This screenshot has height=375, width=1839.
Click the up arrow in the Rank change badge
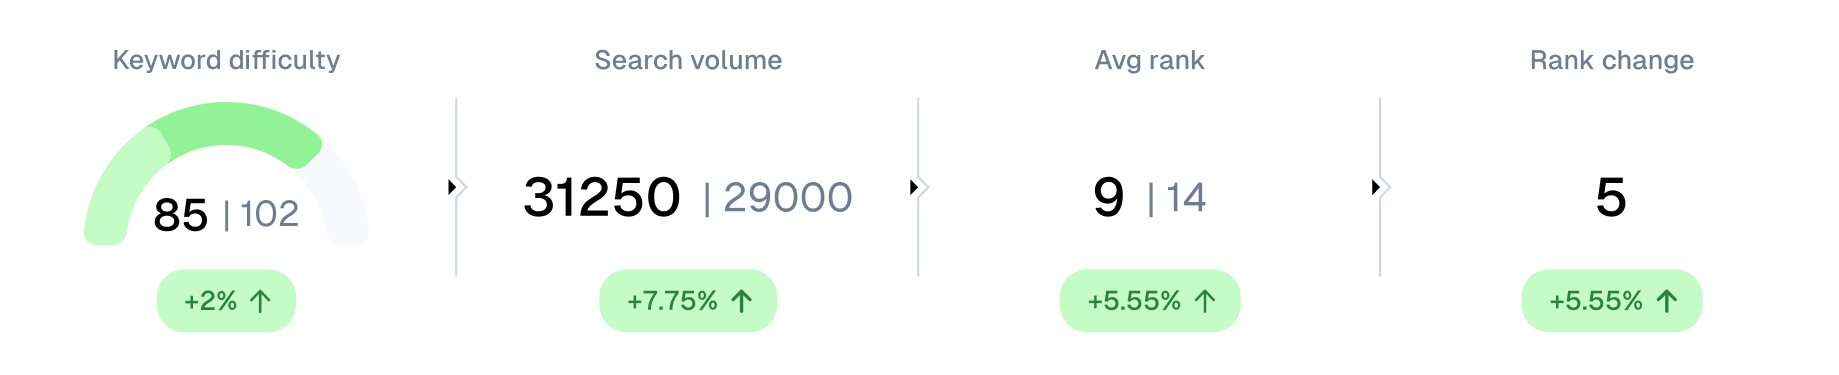(x=1666, y=301)
